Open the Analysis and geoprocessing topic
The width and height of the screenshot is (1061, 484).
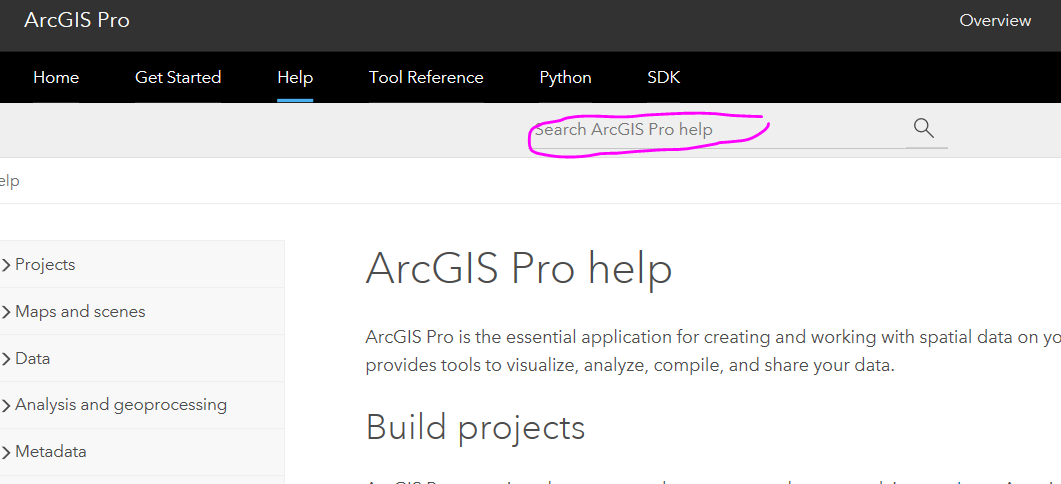tap(121, 405)
